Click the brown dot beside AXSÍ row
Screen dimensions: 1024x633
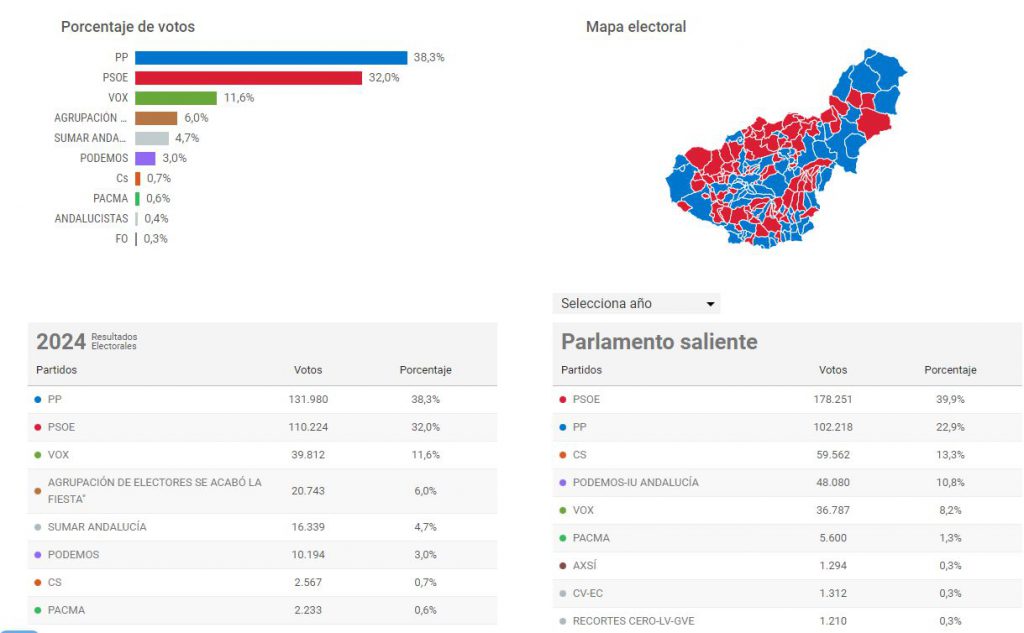(563, 566)
